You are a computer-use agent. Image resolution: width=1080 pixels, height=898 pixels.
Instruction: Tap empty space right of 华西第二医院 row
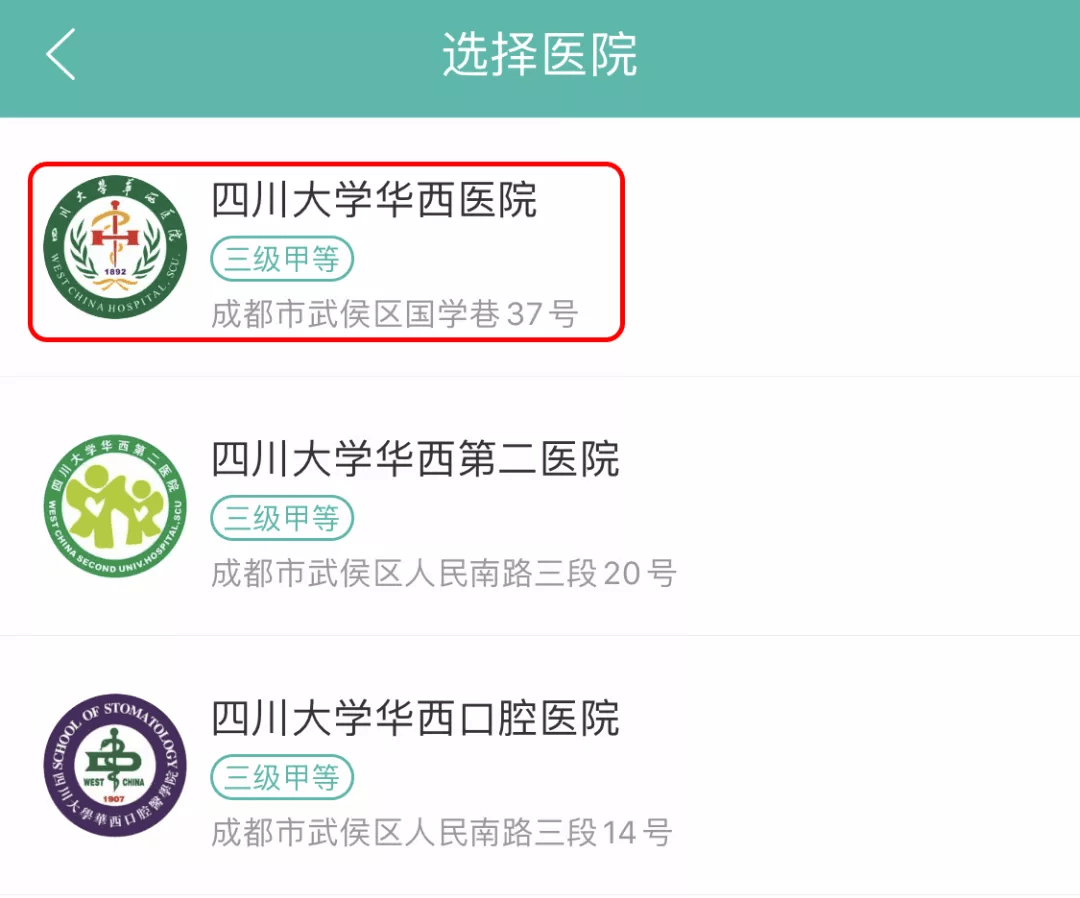pyautogui.click(x=875, y=506)
